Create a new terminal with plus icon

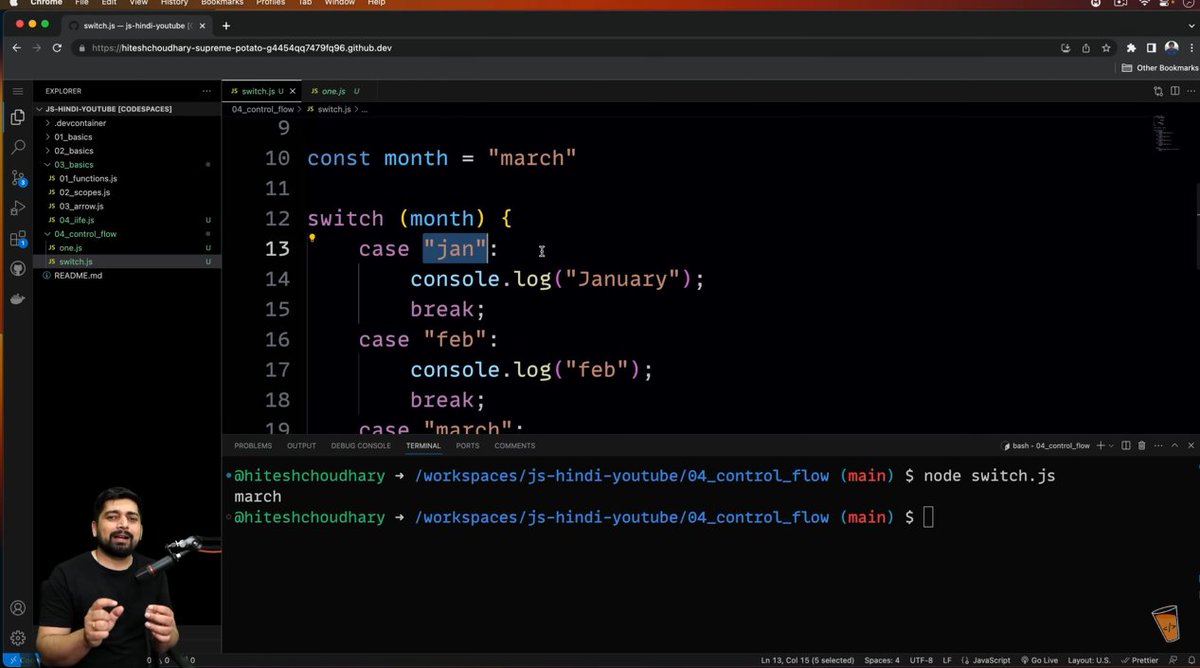pos(1101,445)
